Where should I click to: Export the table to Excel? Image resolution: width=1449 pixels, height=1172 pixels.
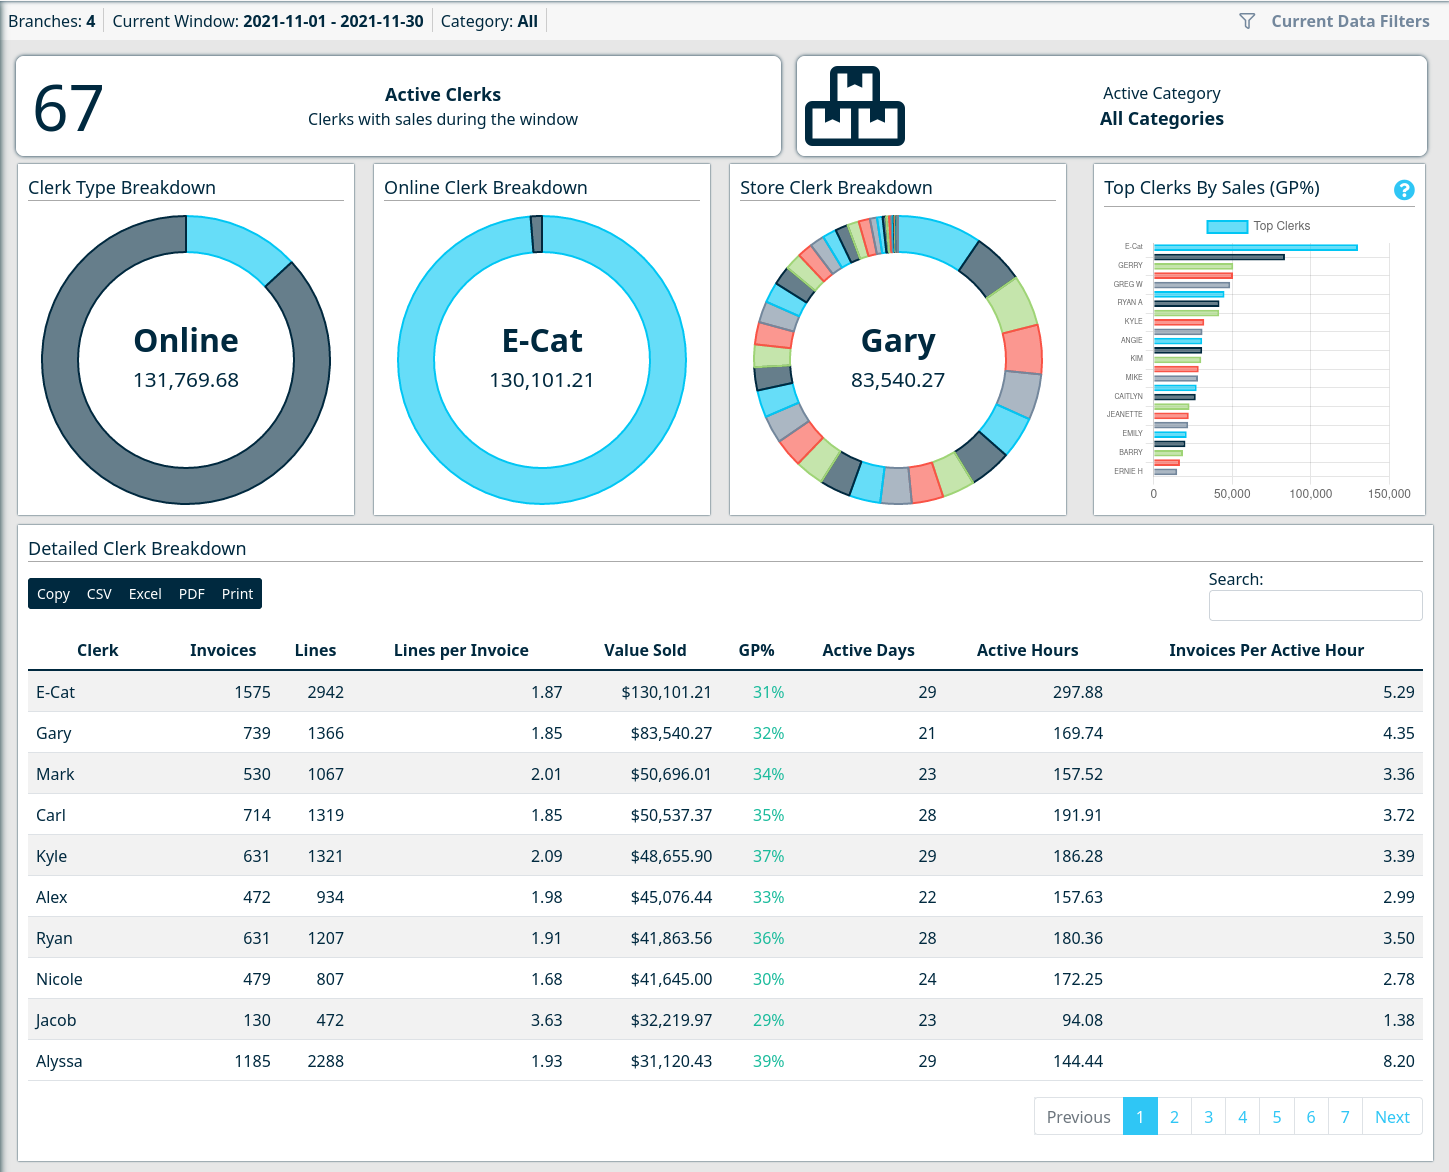[145, 593]
